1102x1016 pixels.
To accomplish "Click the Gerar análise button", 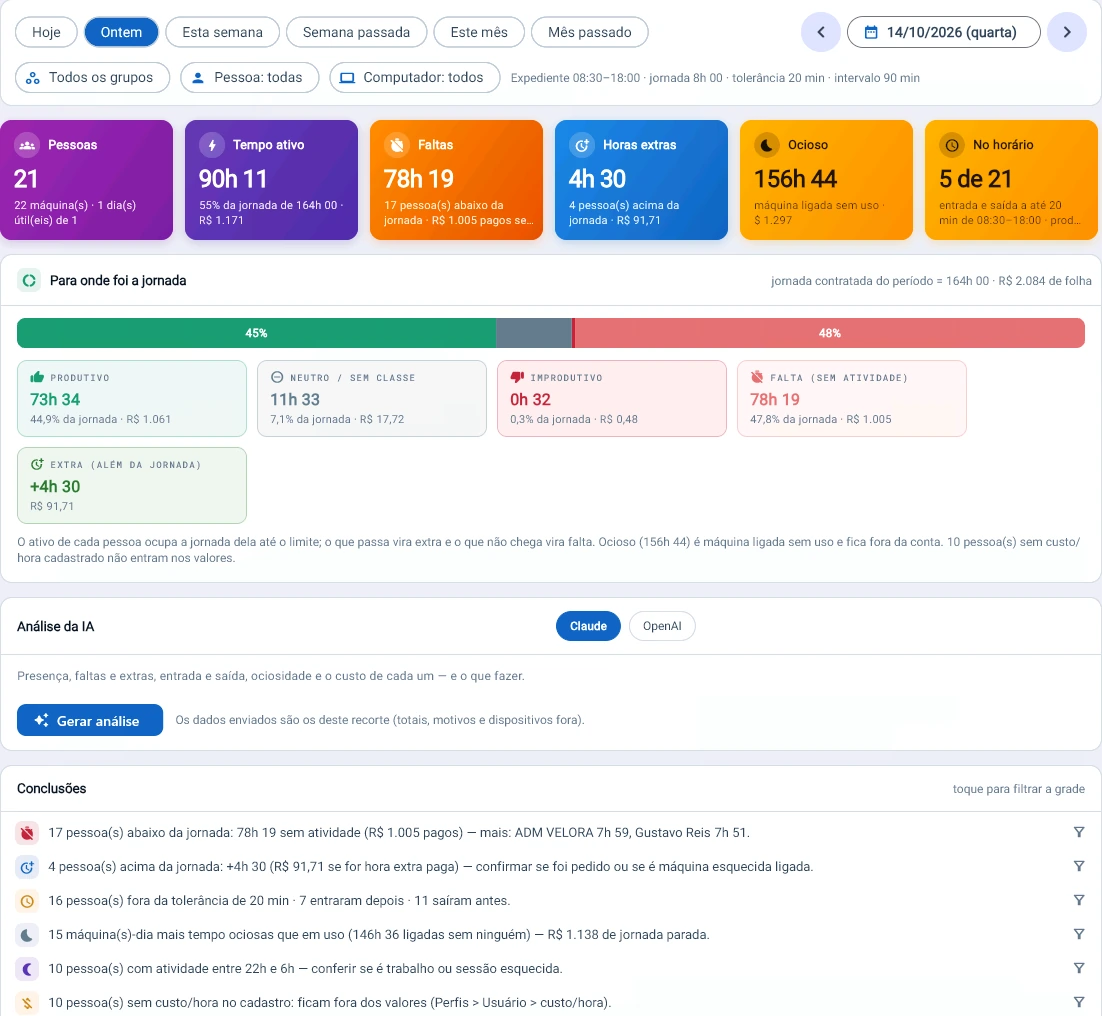I will click(90, 720).
